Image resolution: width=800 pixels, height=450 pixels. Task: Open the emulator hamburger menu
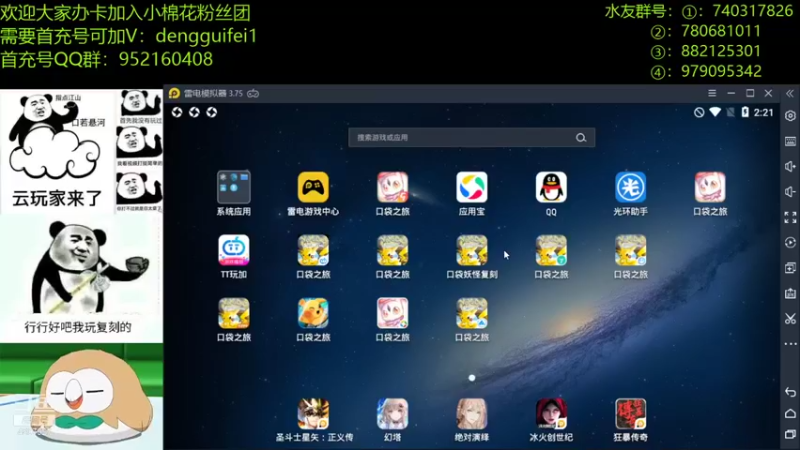click(x=712, y=93)
